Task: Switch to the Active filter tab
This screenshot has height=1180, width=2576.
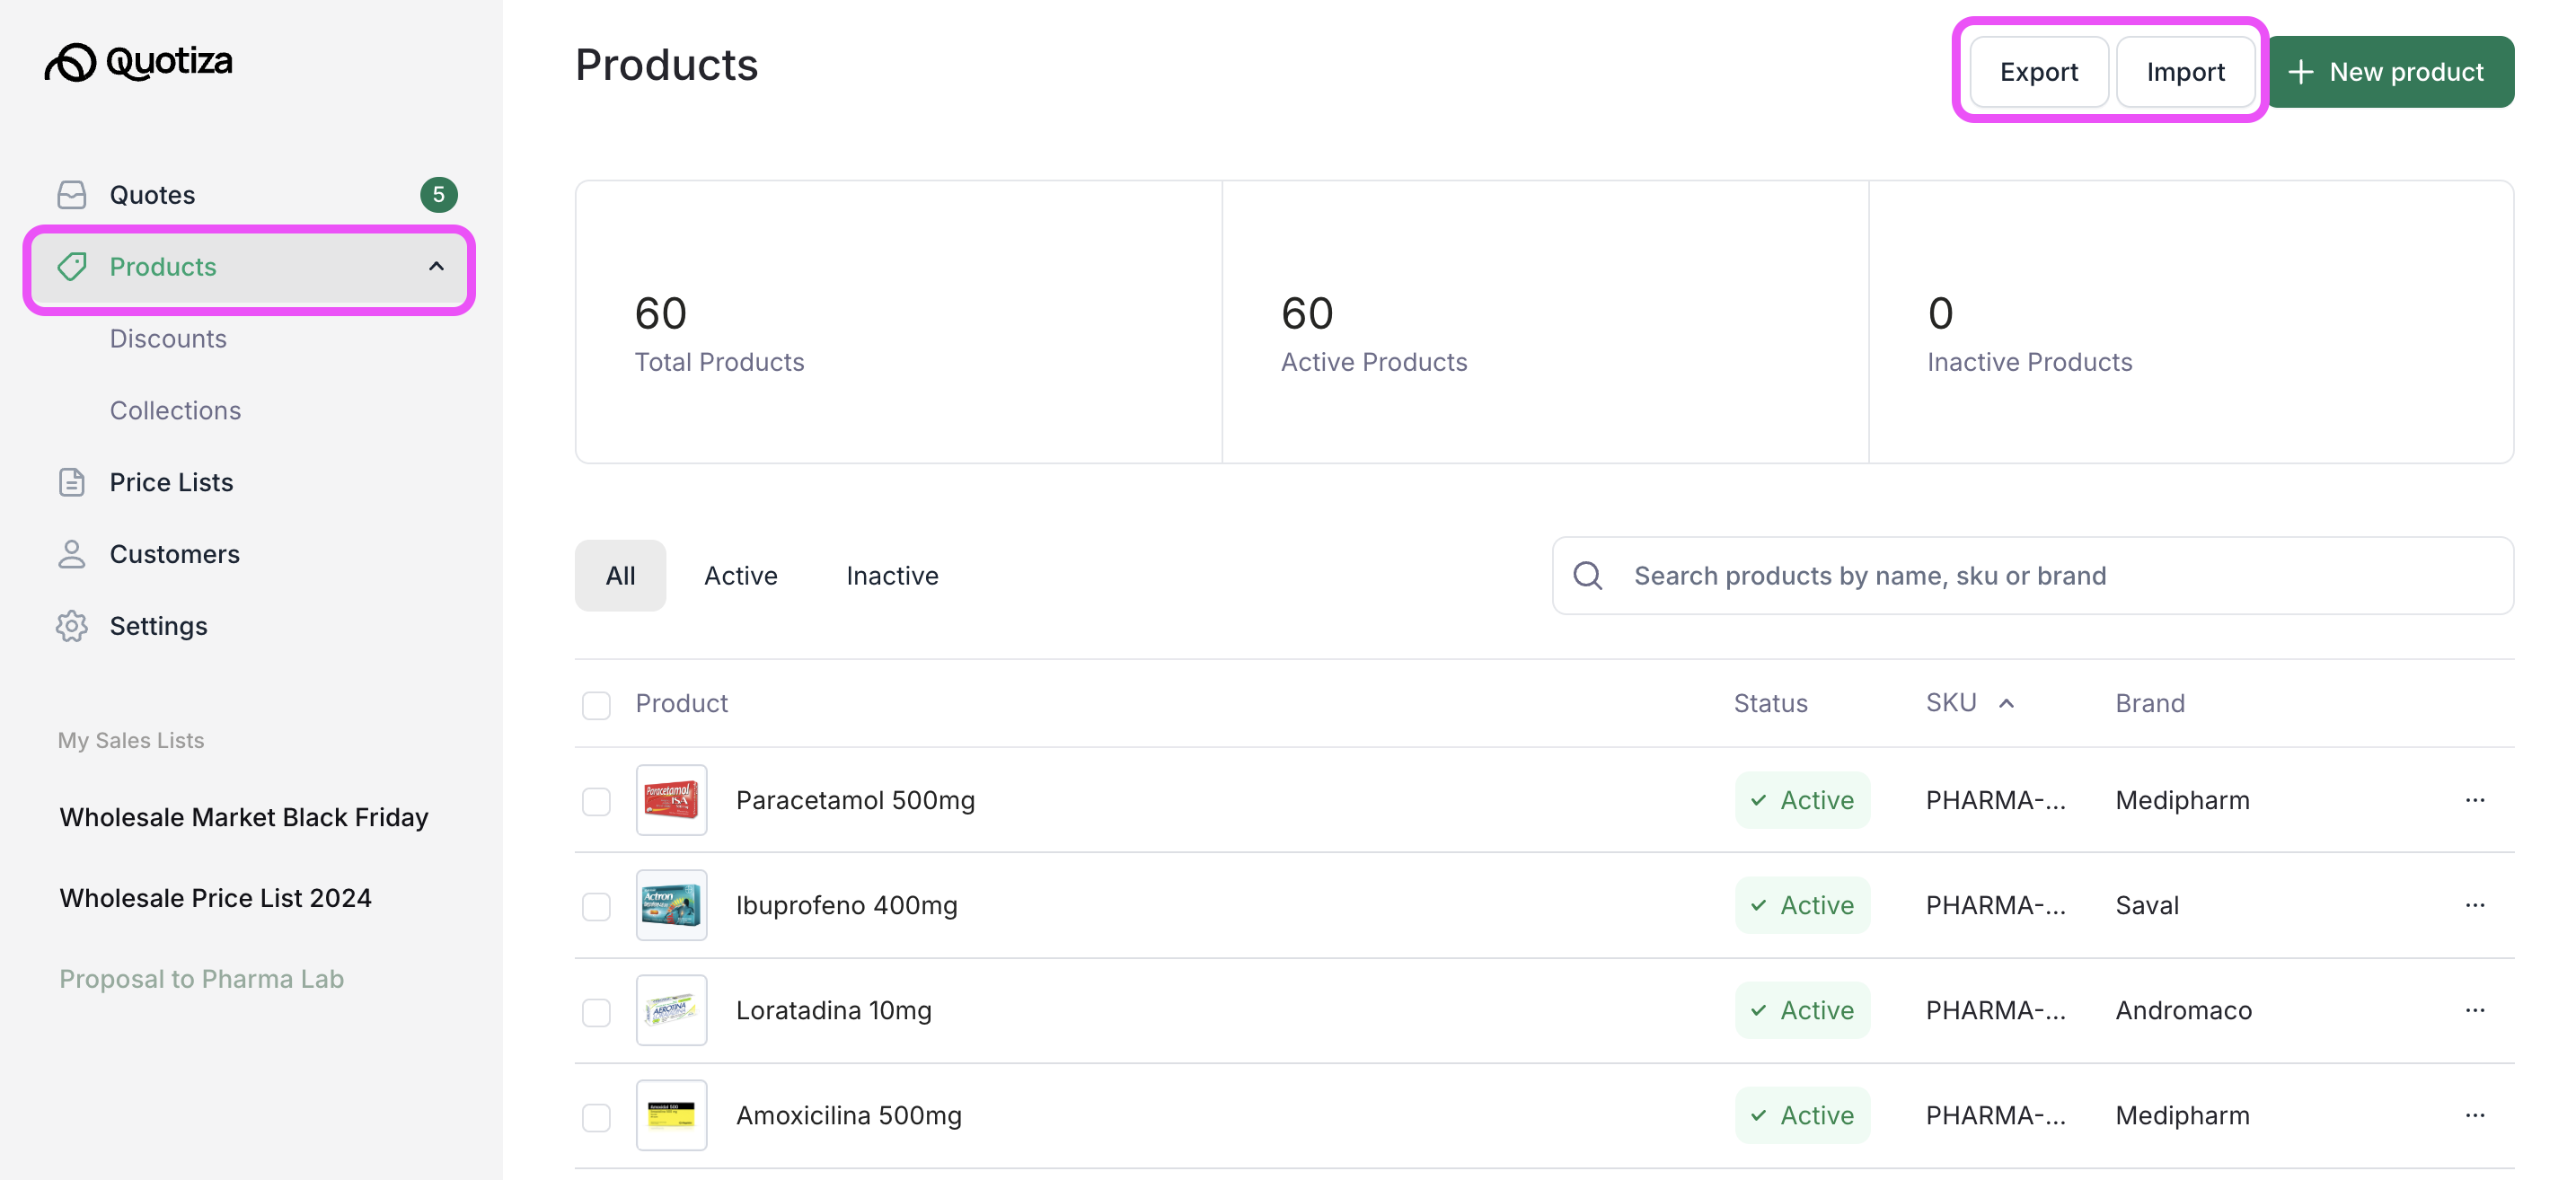Action: click(740, 575)
